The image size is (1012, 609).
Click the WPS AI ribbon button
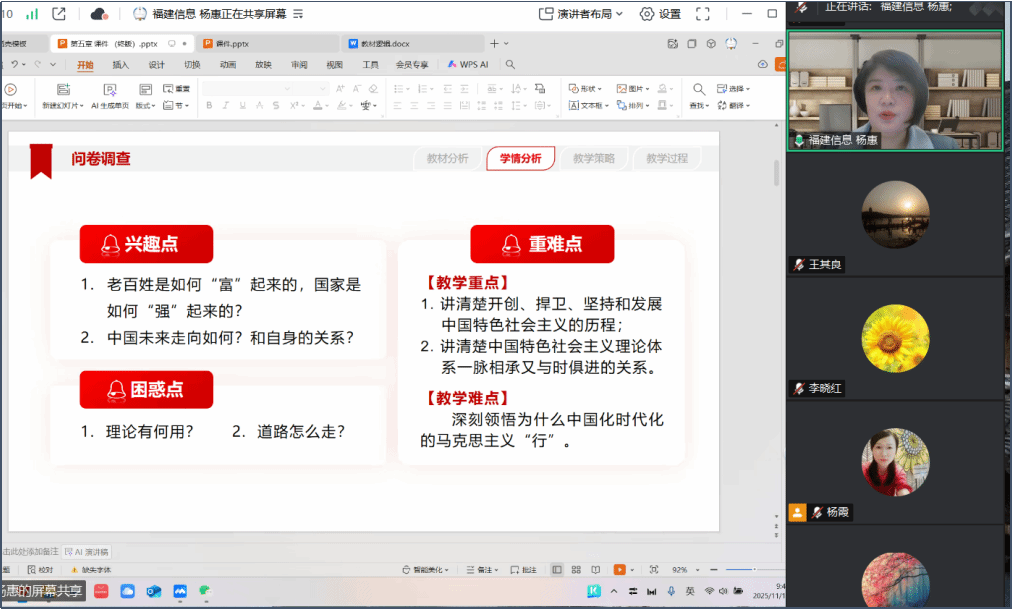468,65
